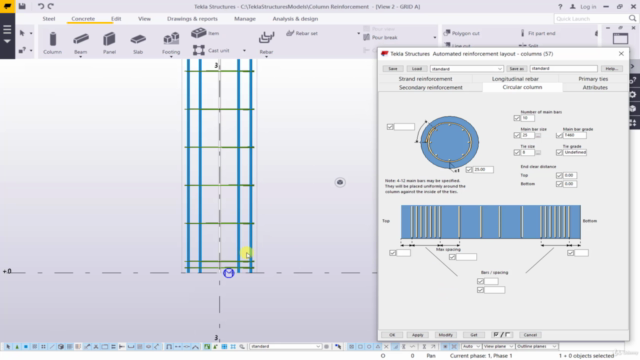
Task: Toggle the Tie size checkbox
Action: [517, 152]
